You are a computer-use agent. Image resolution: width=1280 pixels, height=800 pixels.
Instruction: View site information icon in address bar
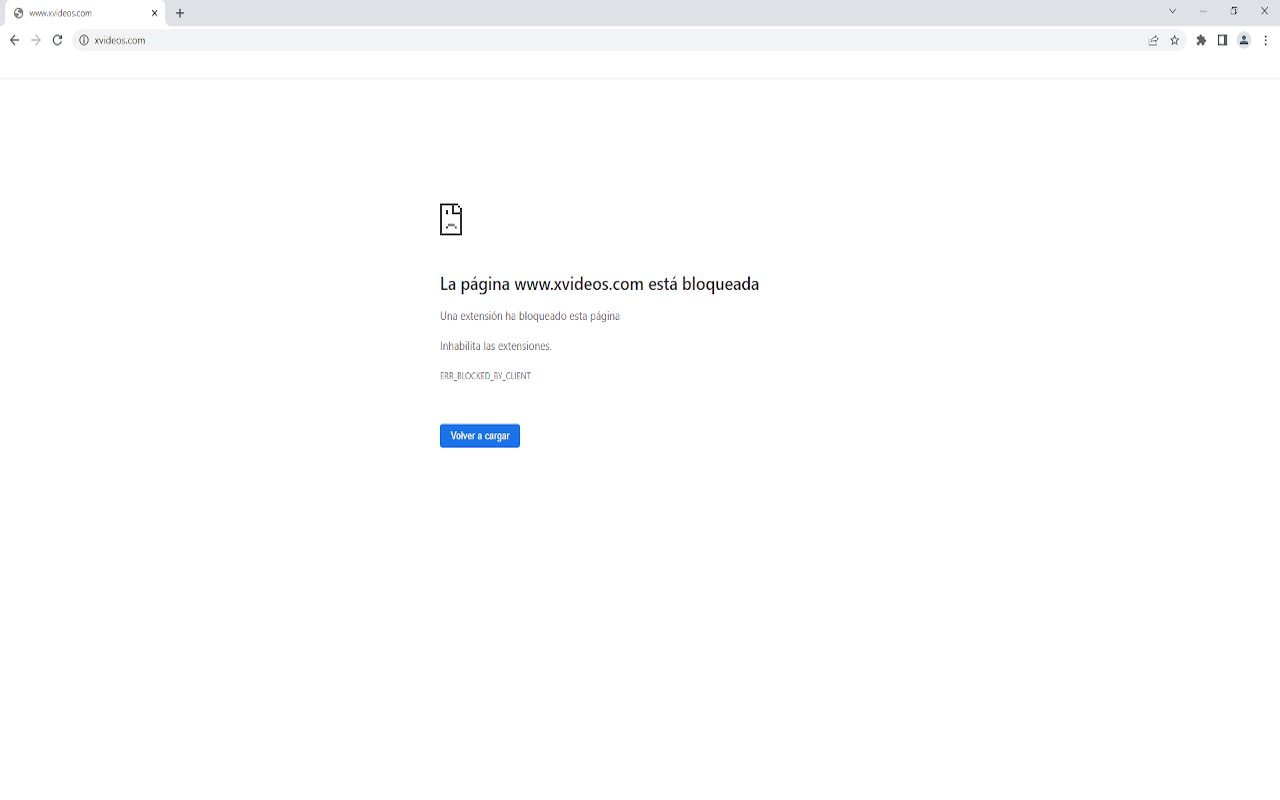point(84,40)
